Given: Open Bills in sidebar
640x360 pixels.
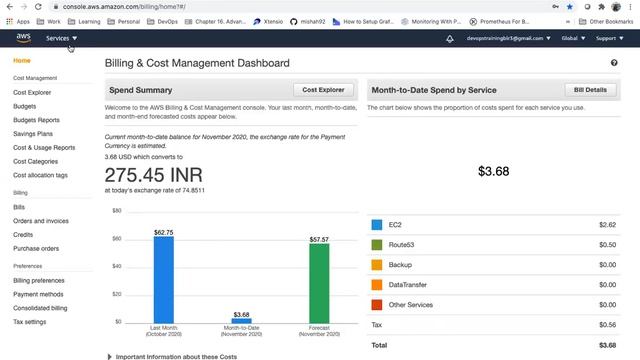Looking at the screenshot, I should pos(19,207).
